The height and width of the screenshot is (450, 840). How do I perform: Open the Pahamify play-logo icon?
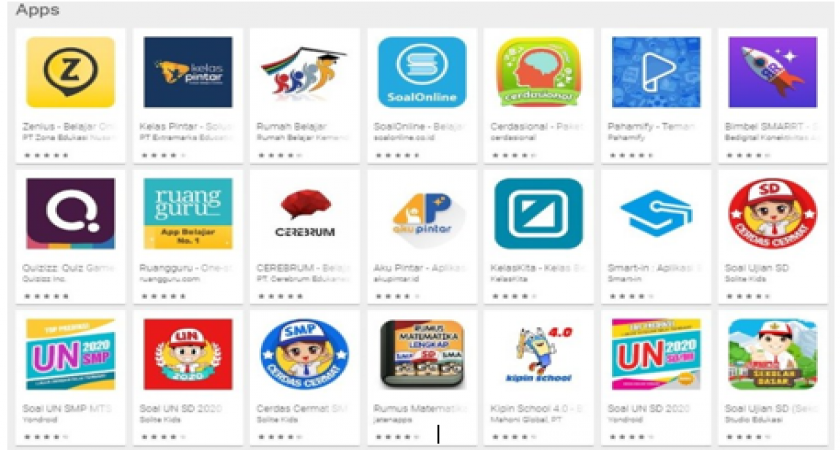pos(656,72)
